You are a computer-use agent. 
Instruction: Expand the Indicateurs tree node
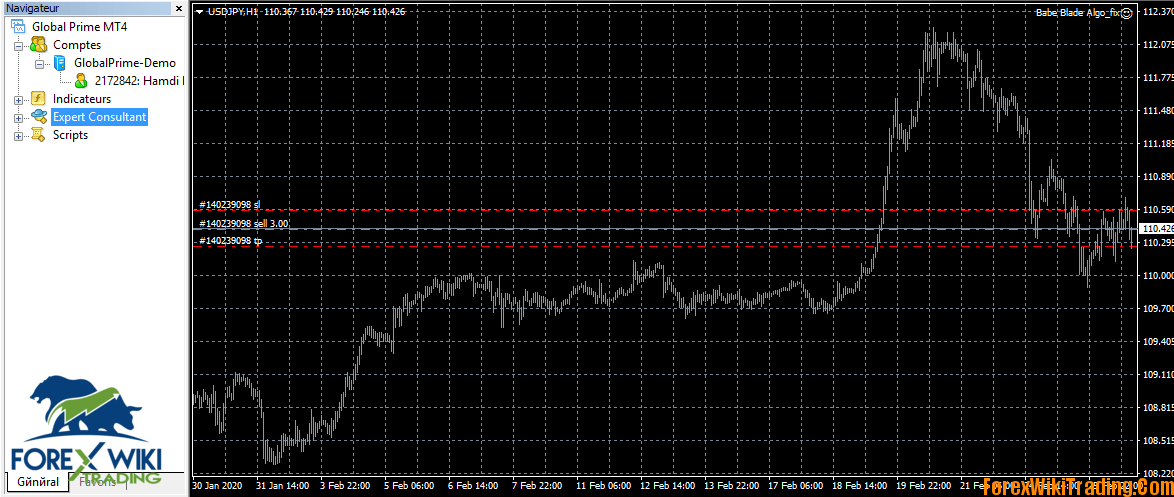pos(18,100)
